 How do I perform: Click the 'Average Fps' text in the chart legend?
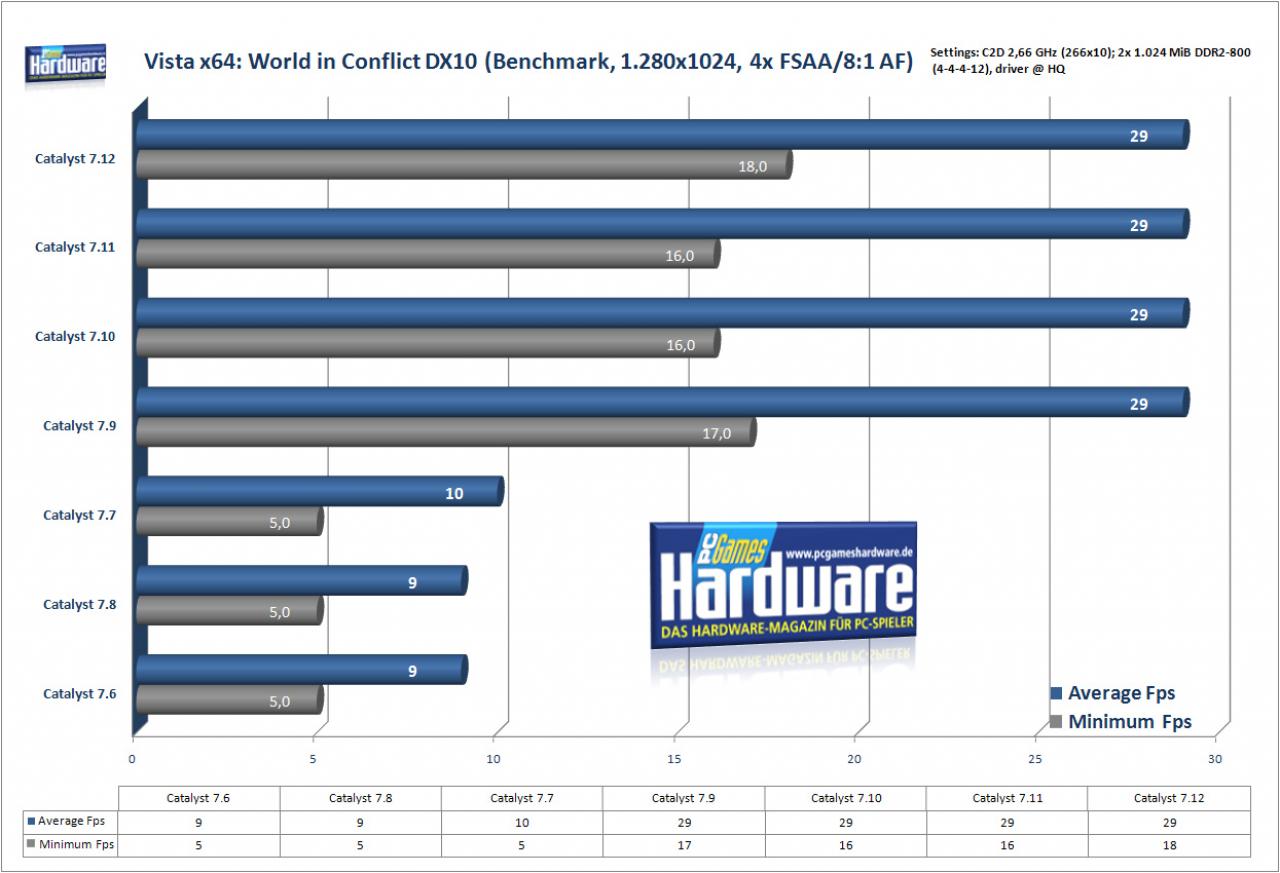[x=1121, y=693]
